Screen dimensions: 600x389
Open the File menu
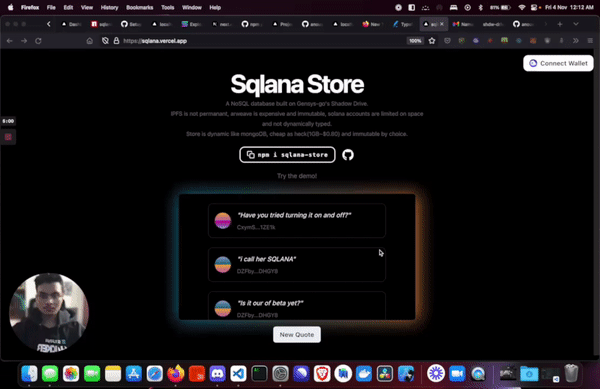tap(51, 7)
